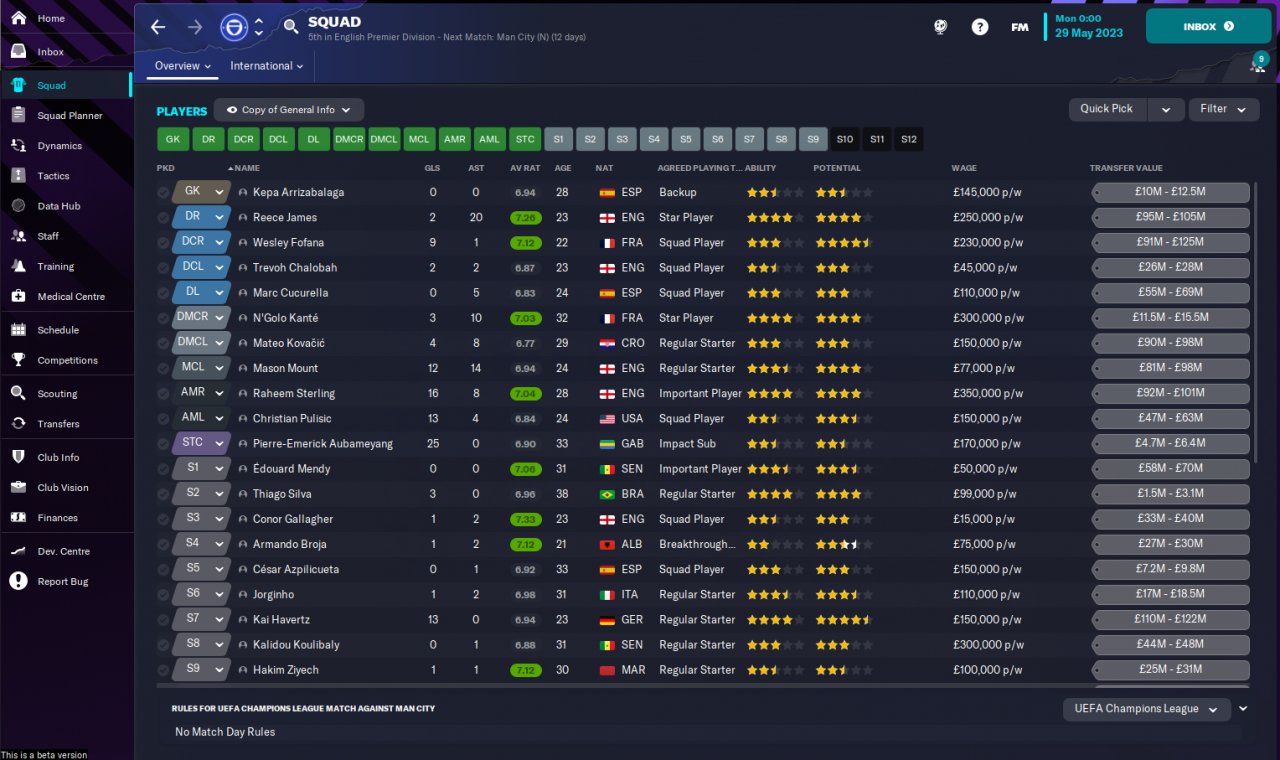Open the help question mark icon
This screenshot has height=760, width=1280.
[980, 27]
